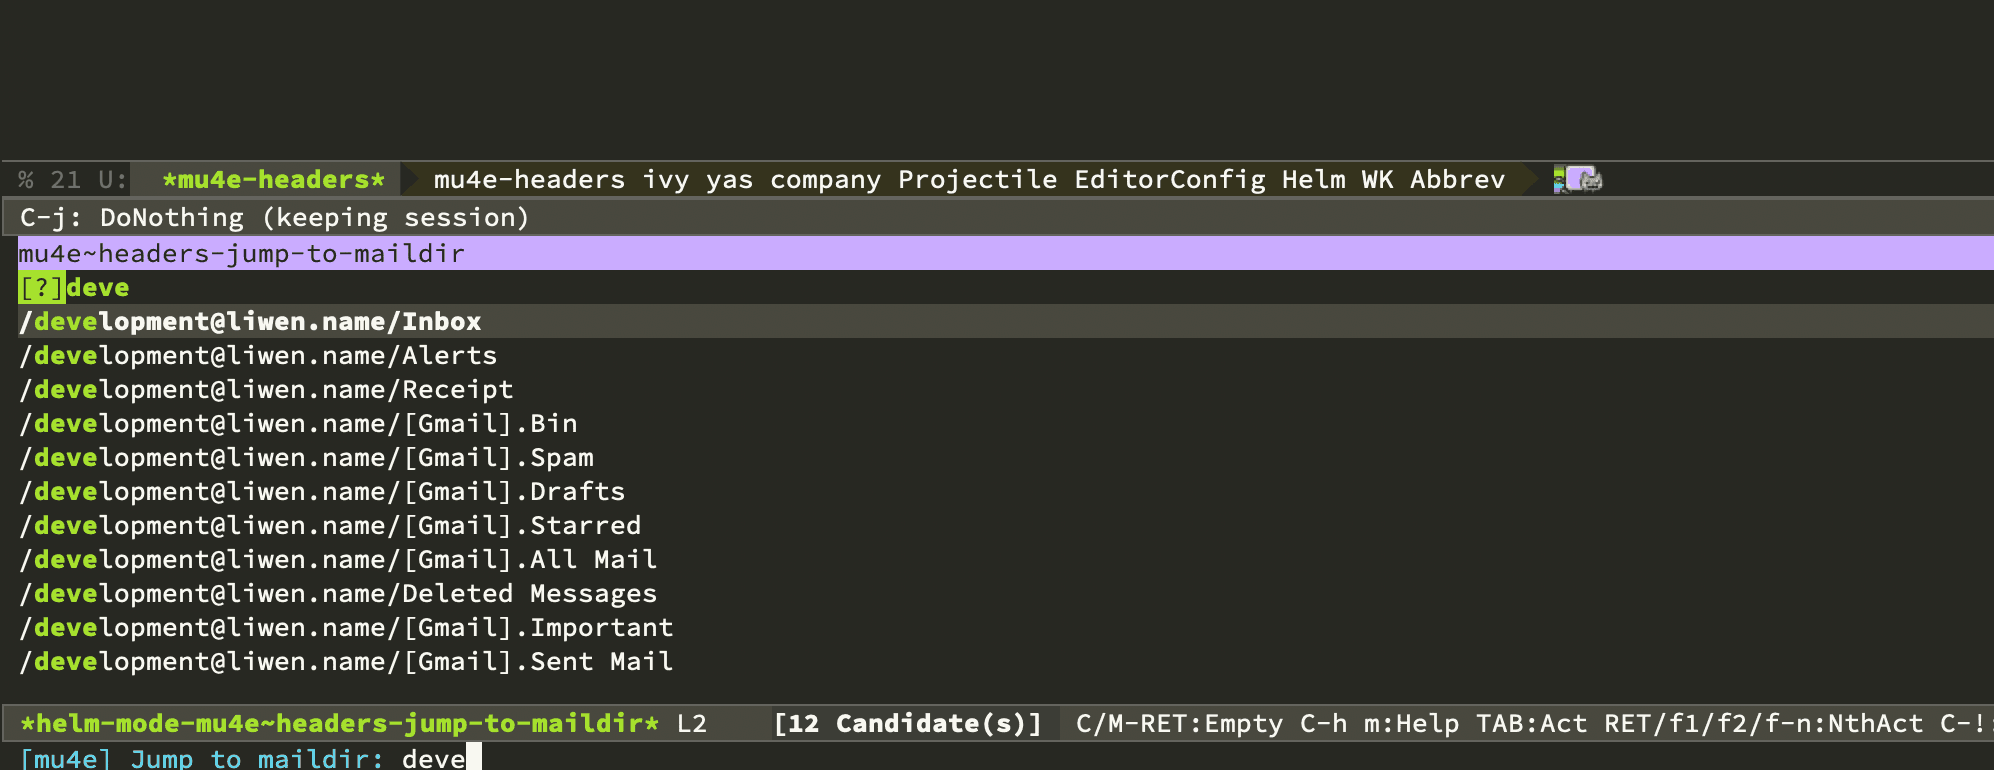Jump to the [Gmail].Sent Mail maildir

[x=346, y=662]
